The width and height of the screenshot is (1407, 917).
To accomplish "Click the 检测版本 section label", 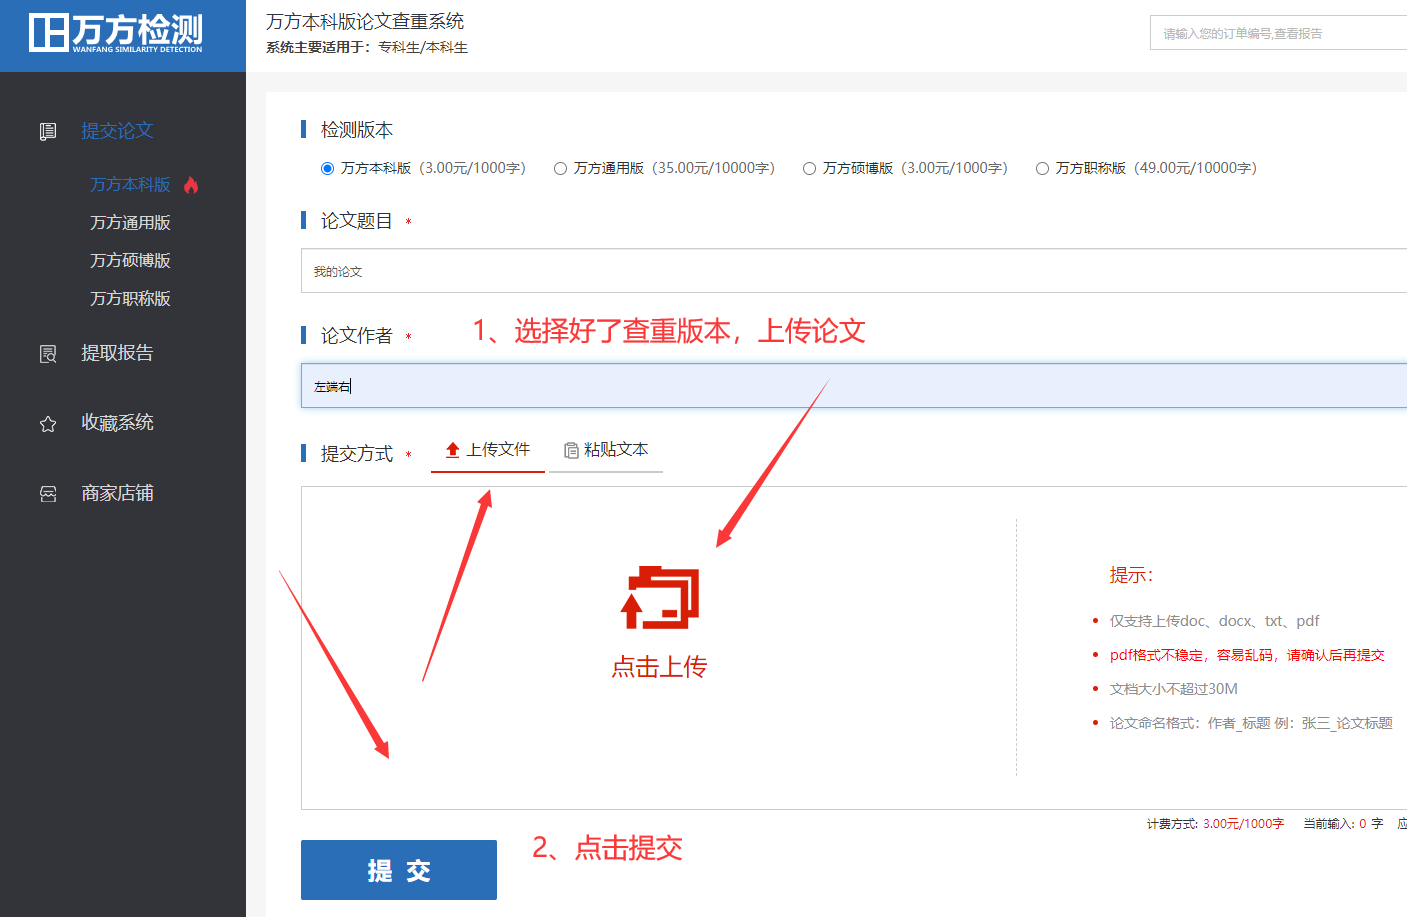I will 357,130.
